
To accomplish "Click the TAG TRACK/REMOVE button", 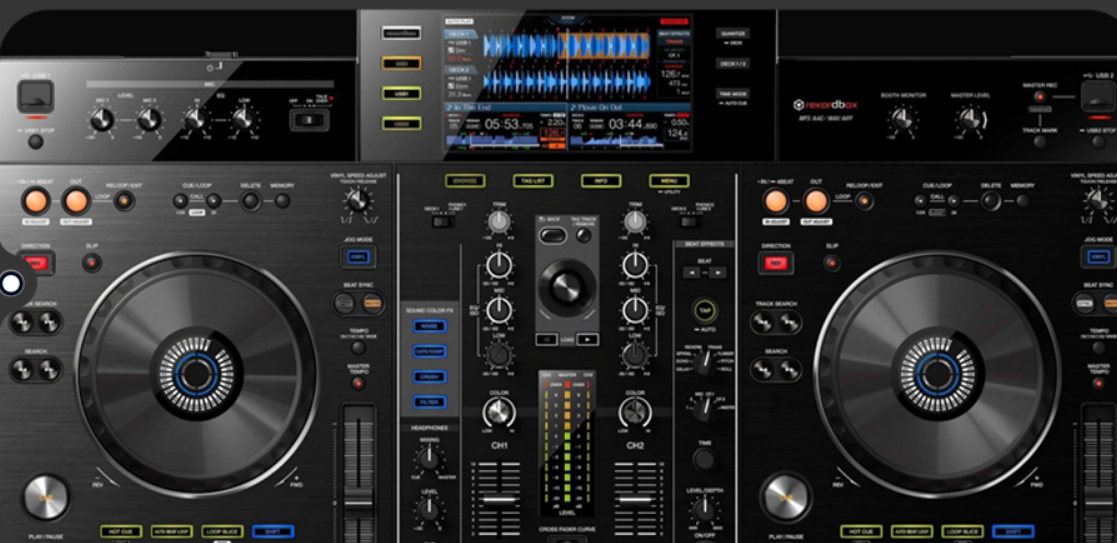I will (x=584, y=235).
